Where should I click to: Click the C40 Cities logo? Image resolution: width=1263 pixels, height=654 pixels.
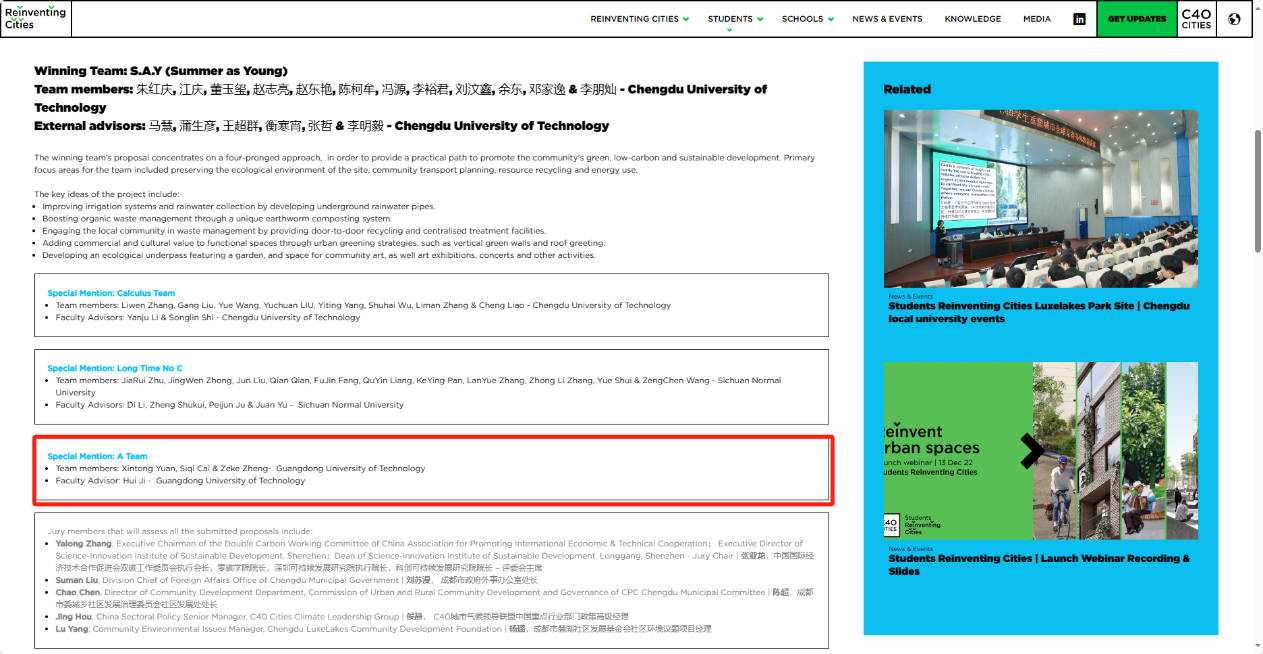tap(1195, 19)
